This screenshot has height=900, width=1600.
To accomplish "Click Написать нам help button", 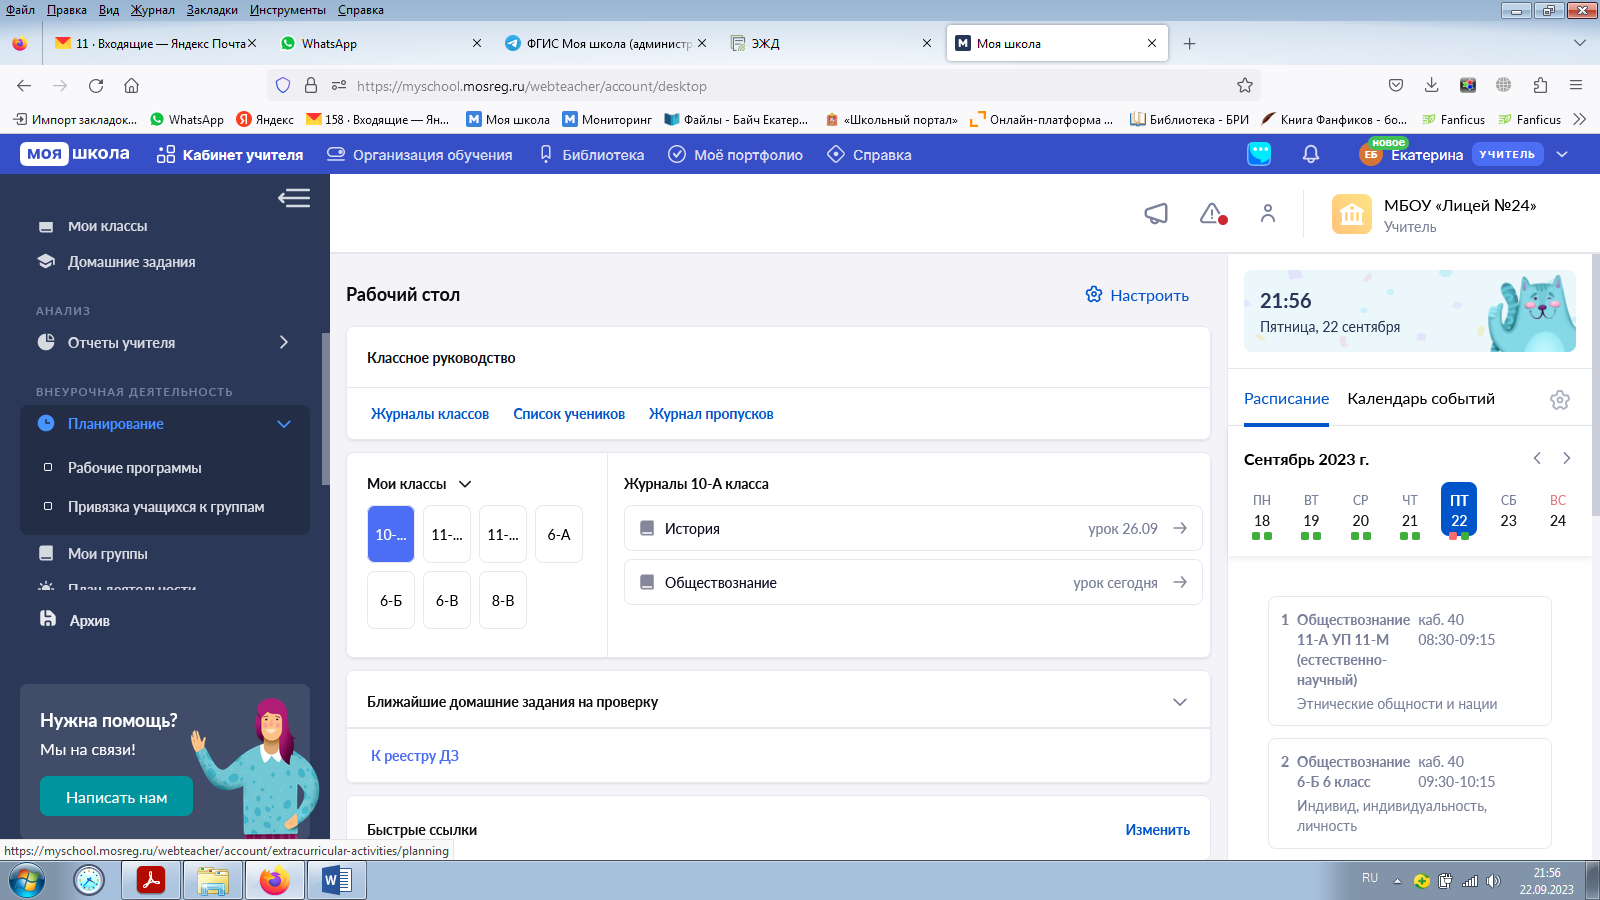I will pos(116,797).
